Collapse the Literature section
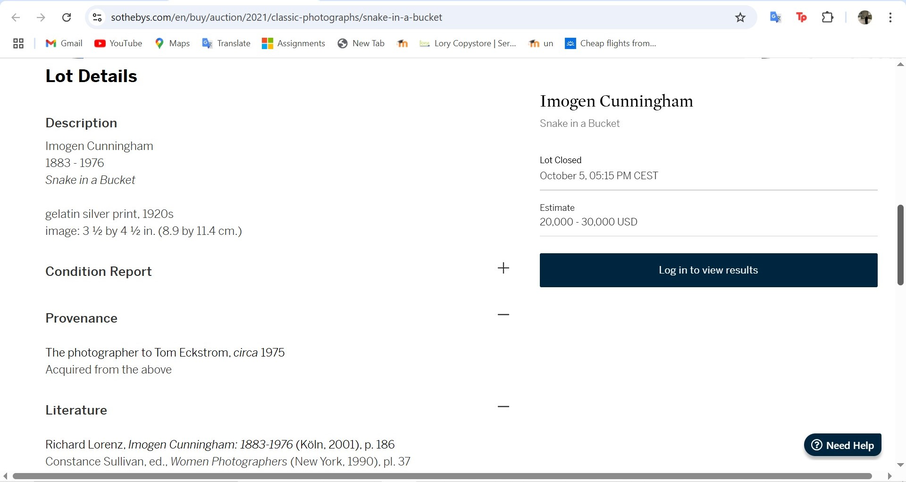906x482 pixels. [x=503, y=406]
